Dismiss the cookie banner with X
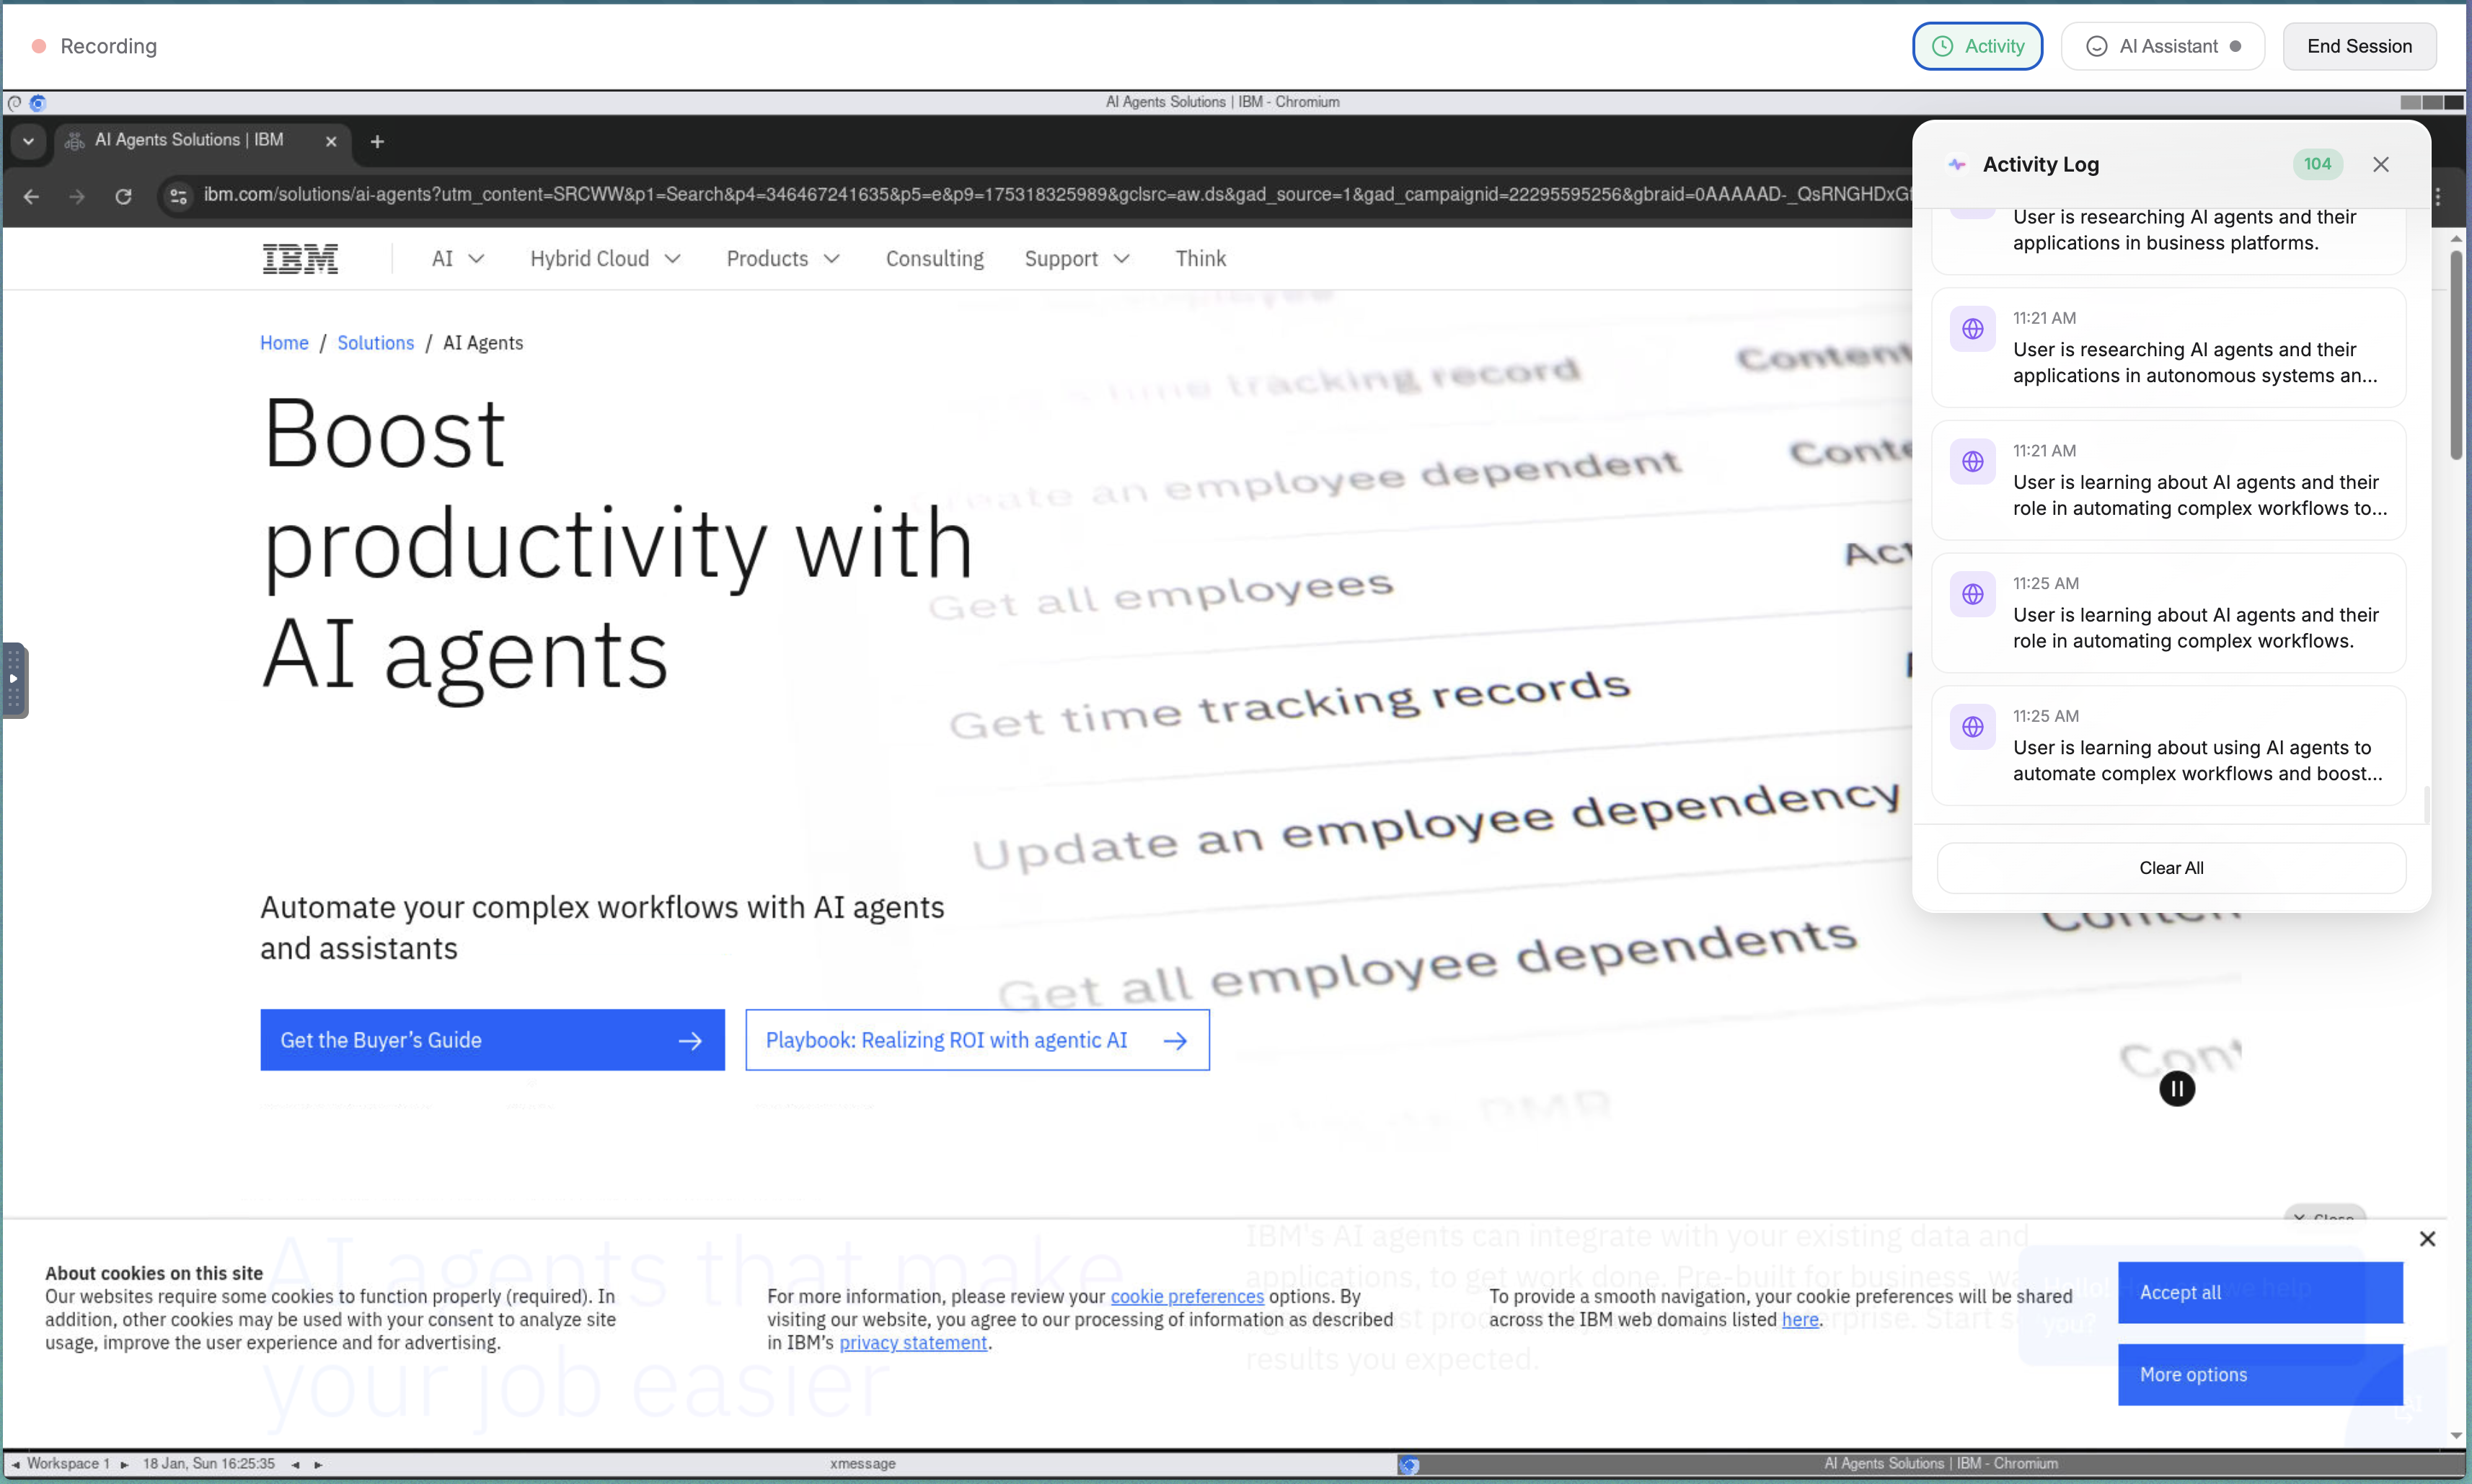 coord(2427,1239)
